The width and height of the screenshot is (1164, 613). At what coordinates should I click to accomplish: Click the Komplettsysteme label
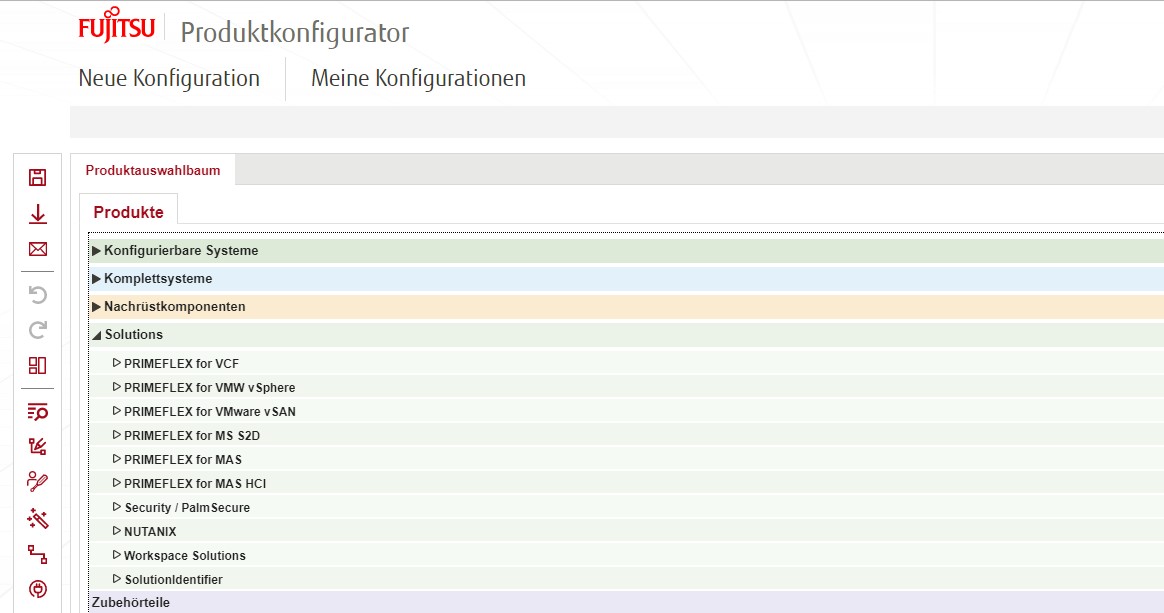tap(158, 279)
